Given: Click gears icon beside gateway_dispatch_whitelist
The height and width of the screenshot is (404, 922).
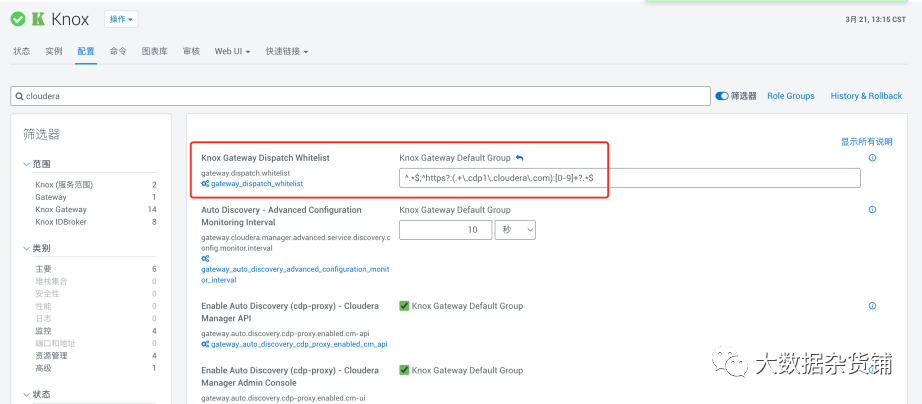Looking at the screenshot, I should tap(205, 183).
